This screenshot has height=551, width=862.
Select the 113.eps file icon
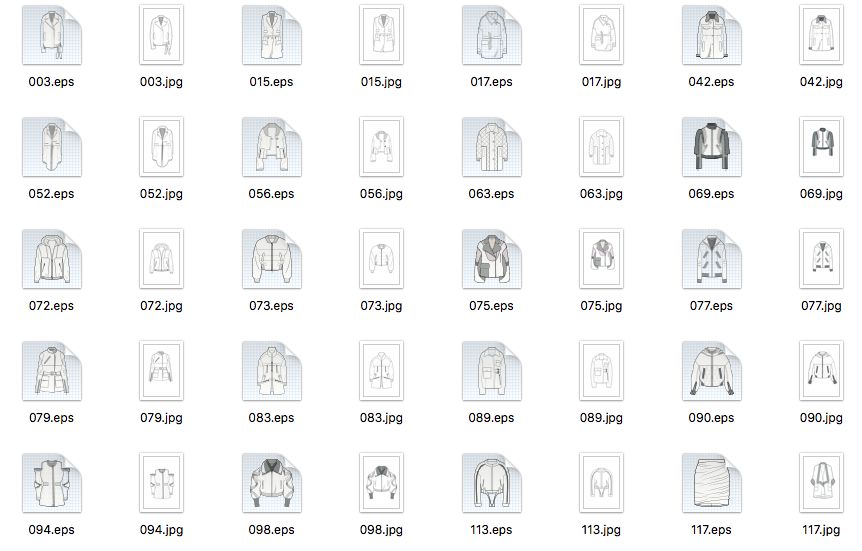point(491,484)
